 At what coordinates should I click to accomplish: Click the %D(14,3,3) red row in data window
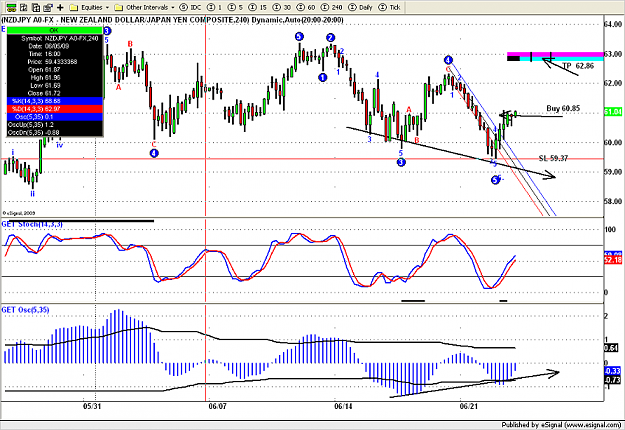55,109
